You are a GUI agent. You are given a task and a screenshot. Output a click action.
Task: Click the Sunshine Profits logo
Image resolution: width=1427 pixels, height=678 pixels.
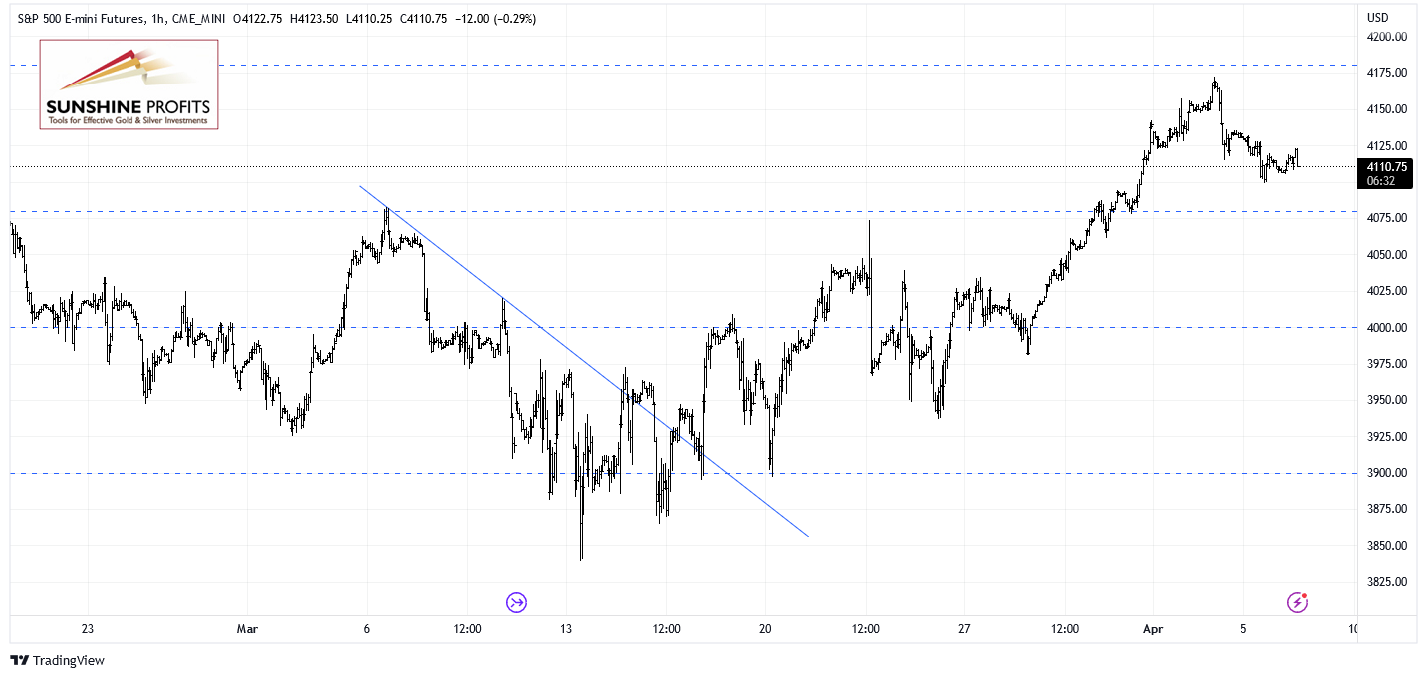129,85
